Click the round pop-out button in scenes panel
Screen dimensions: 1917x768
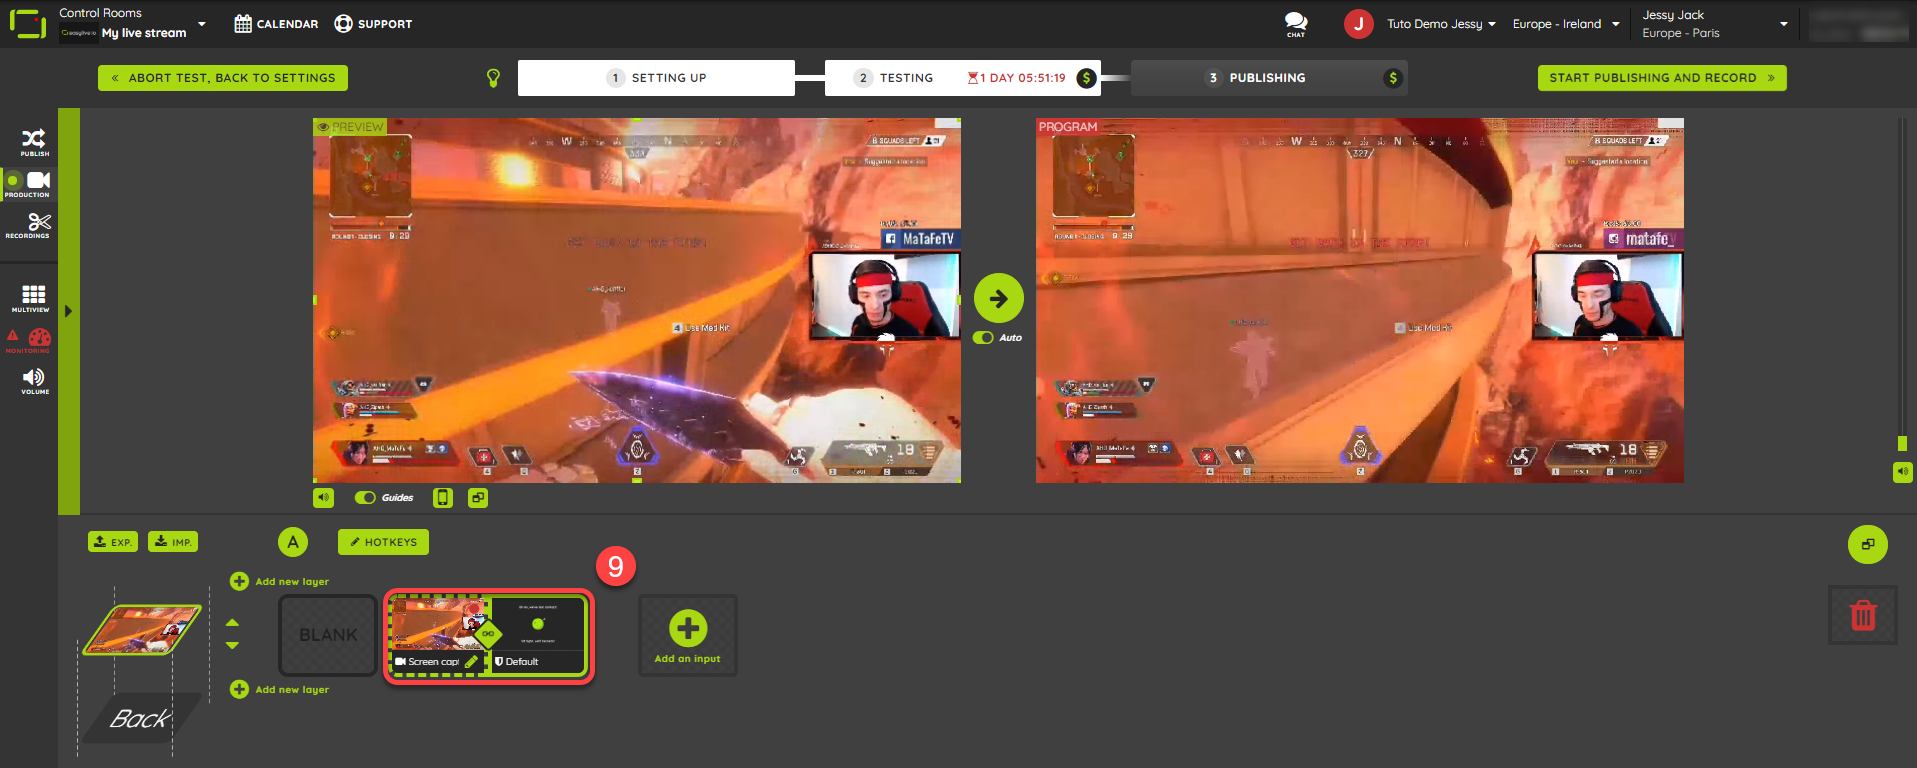click(1867, 544)
